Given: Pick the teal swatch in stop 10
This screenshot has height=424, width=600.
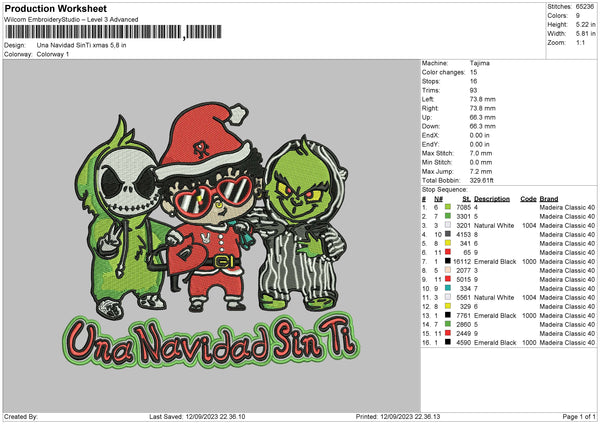Looking at the screenshot, I should 447,288.
